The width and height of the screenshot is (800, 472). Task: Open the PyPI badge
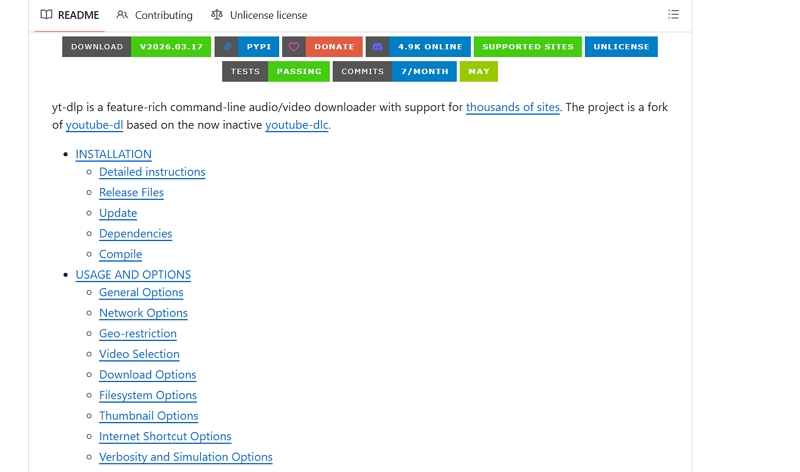pos(247,46)
